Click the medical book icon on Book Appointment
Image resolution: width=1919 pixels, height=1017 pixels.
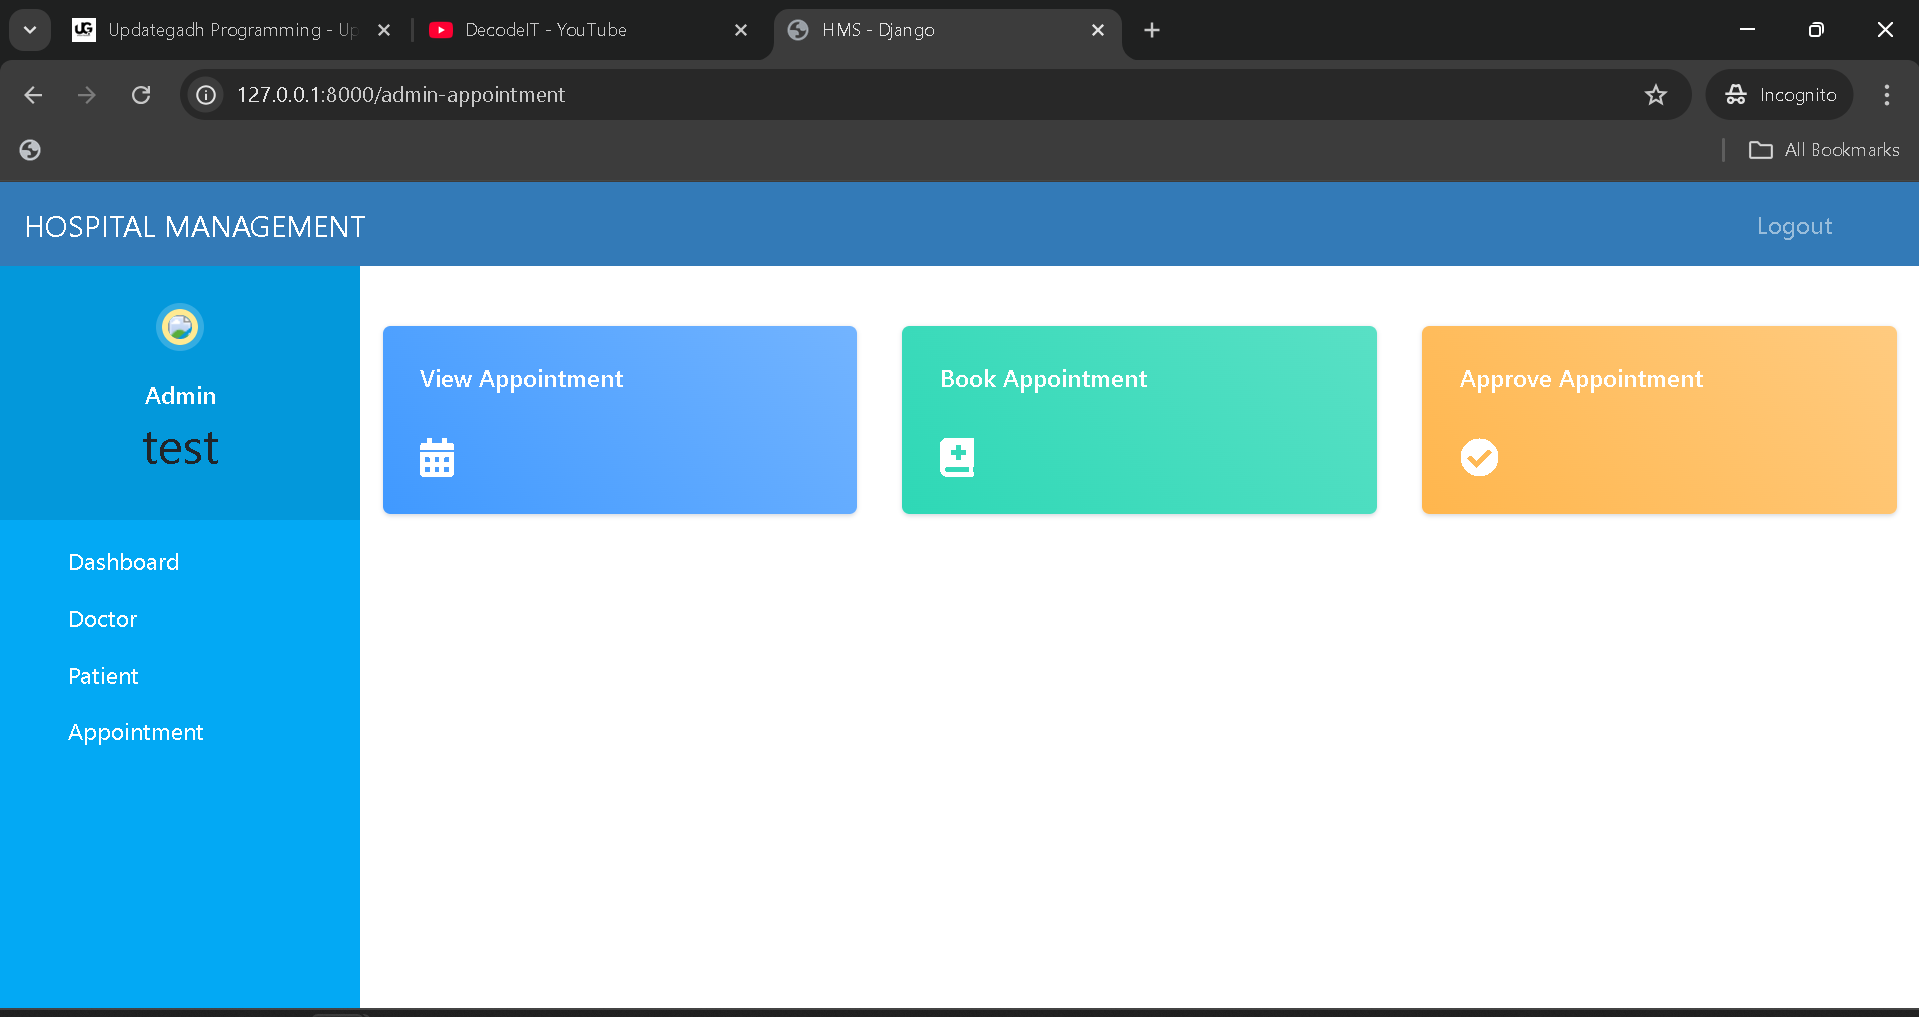tap(957, 458)
